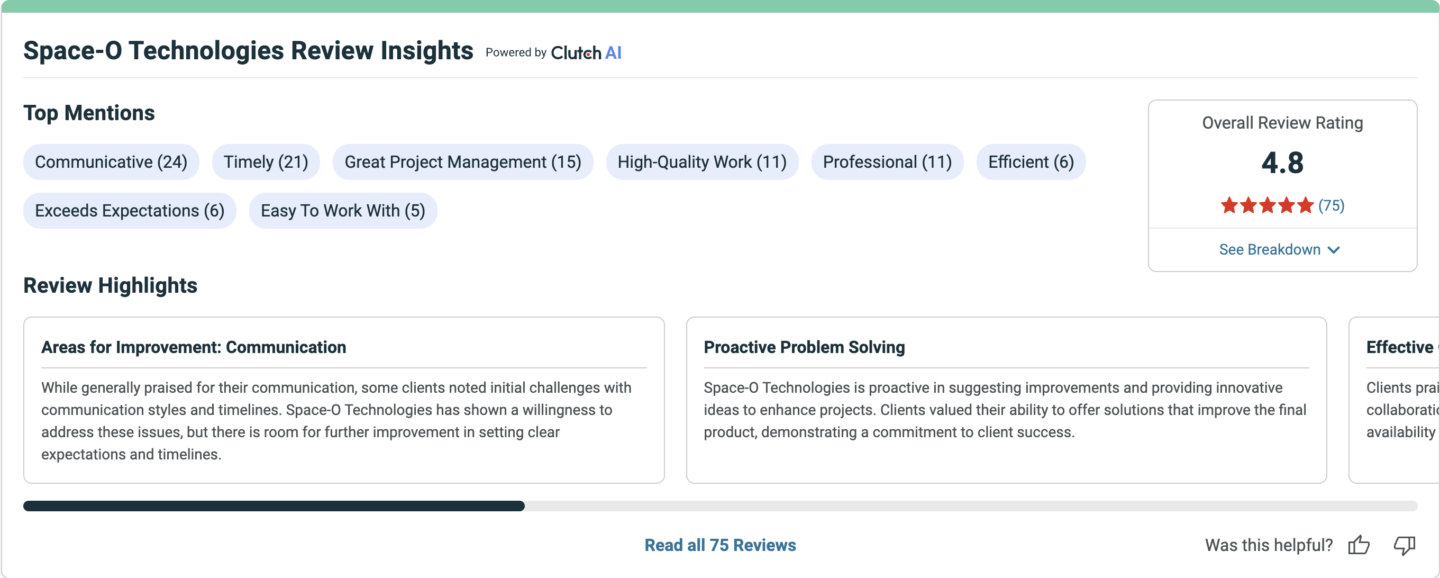This screenshot has height=578, width=1440.
Task: Click the thumbs up helpful icon
Action: 1359,545
